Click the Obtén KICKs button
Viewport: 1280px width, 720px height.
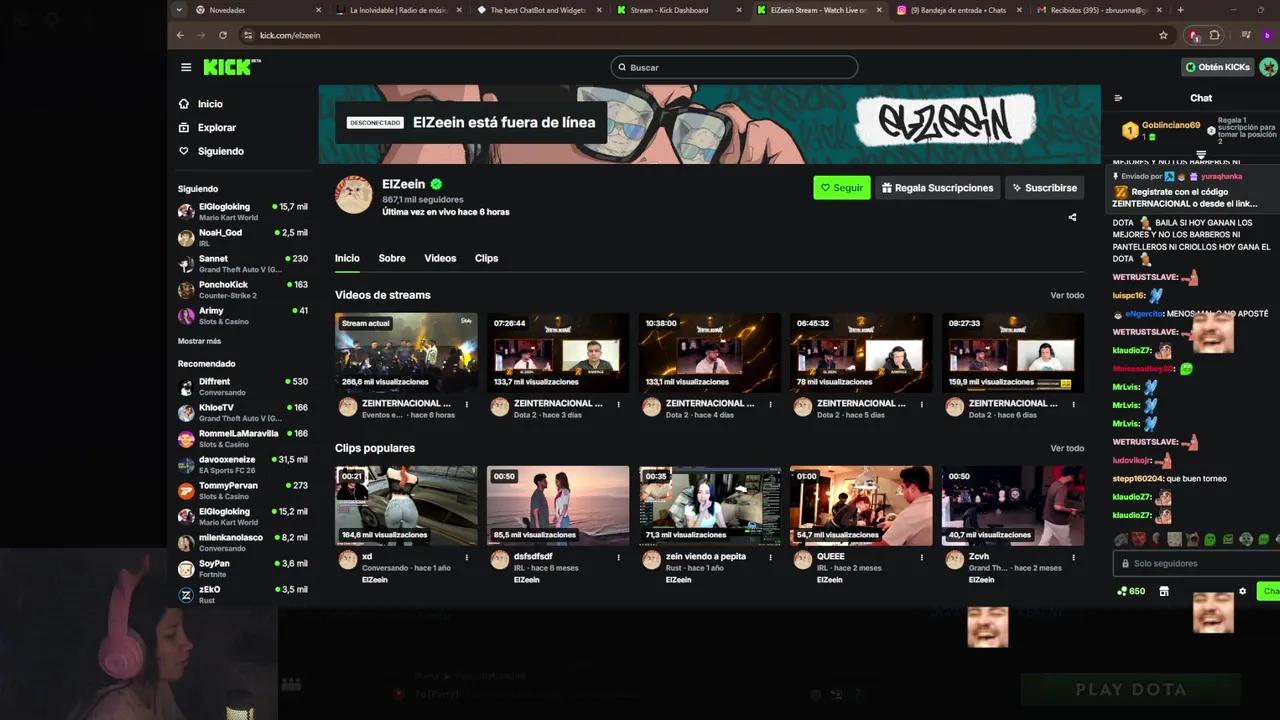pos(1217,67)
